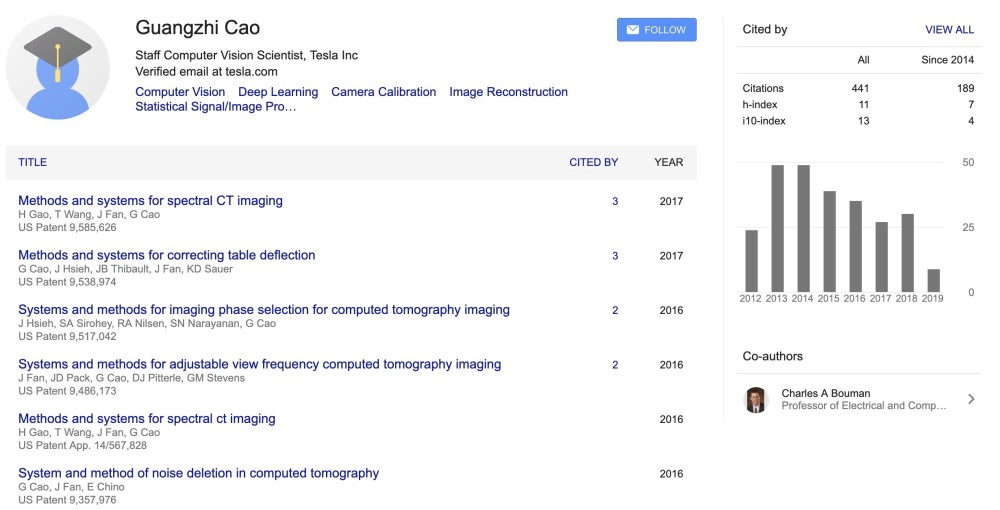Viewport: 1000px width, 510px height.
Task: Open the Statistical Signal/Image Pro… interest tag
Action: tap(216, 106)
